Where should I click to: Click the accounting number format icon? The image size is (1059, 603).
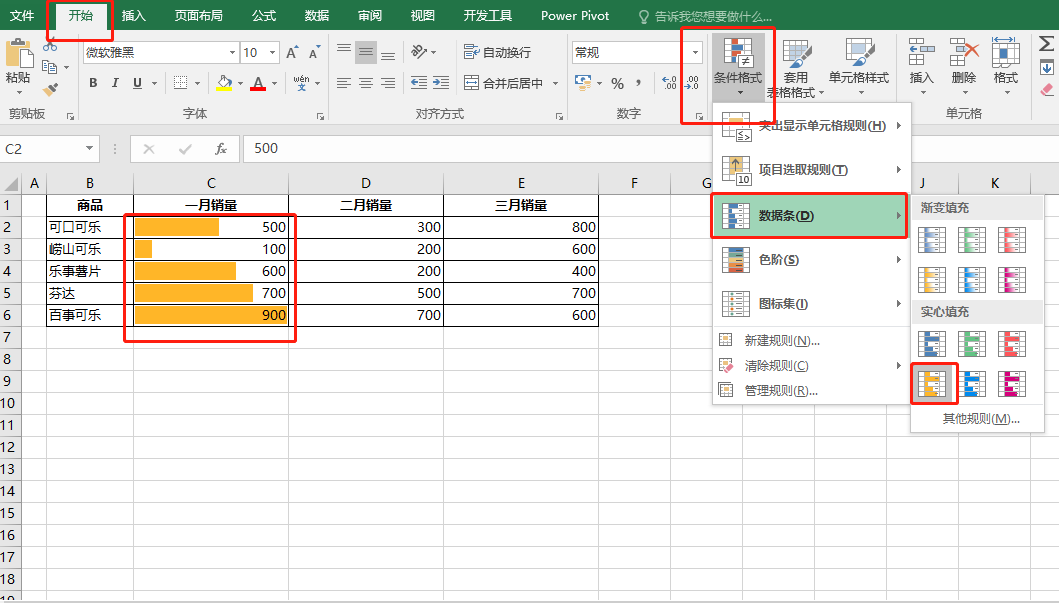(x=582, y=83)
